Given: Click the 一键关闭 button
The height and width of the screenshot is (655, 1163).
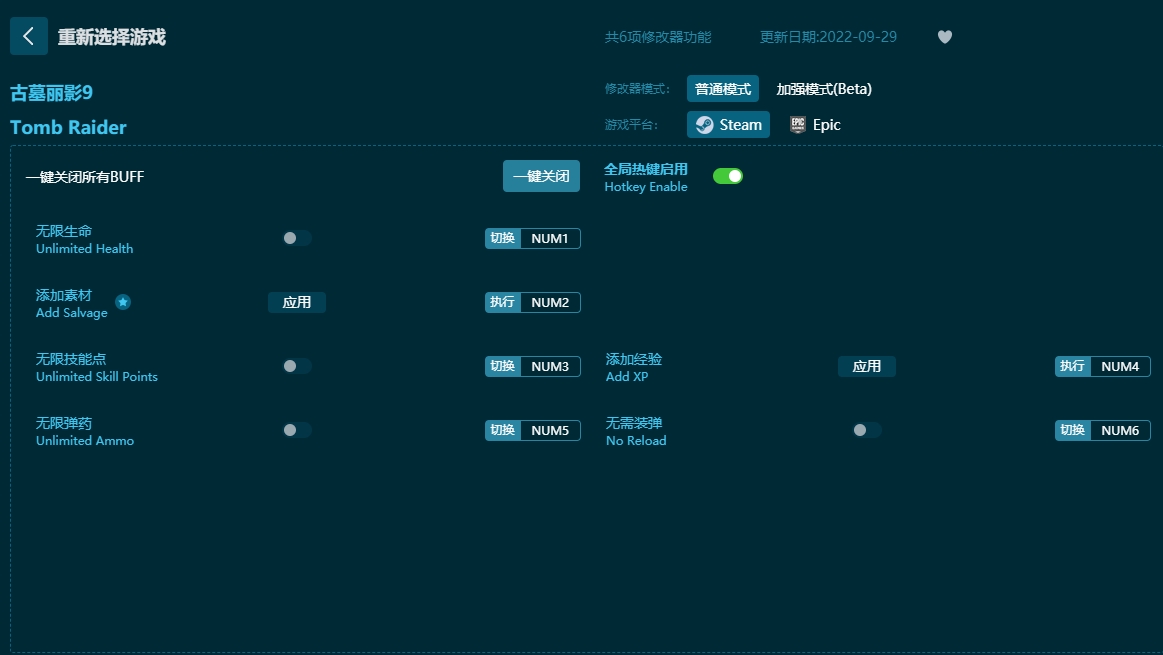Looking at the screenshot, I should pyautogui.click(x=541, y=176).
